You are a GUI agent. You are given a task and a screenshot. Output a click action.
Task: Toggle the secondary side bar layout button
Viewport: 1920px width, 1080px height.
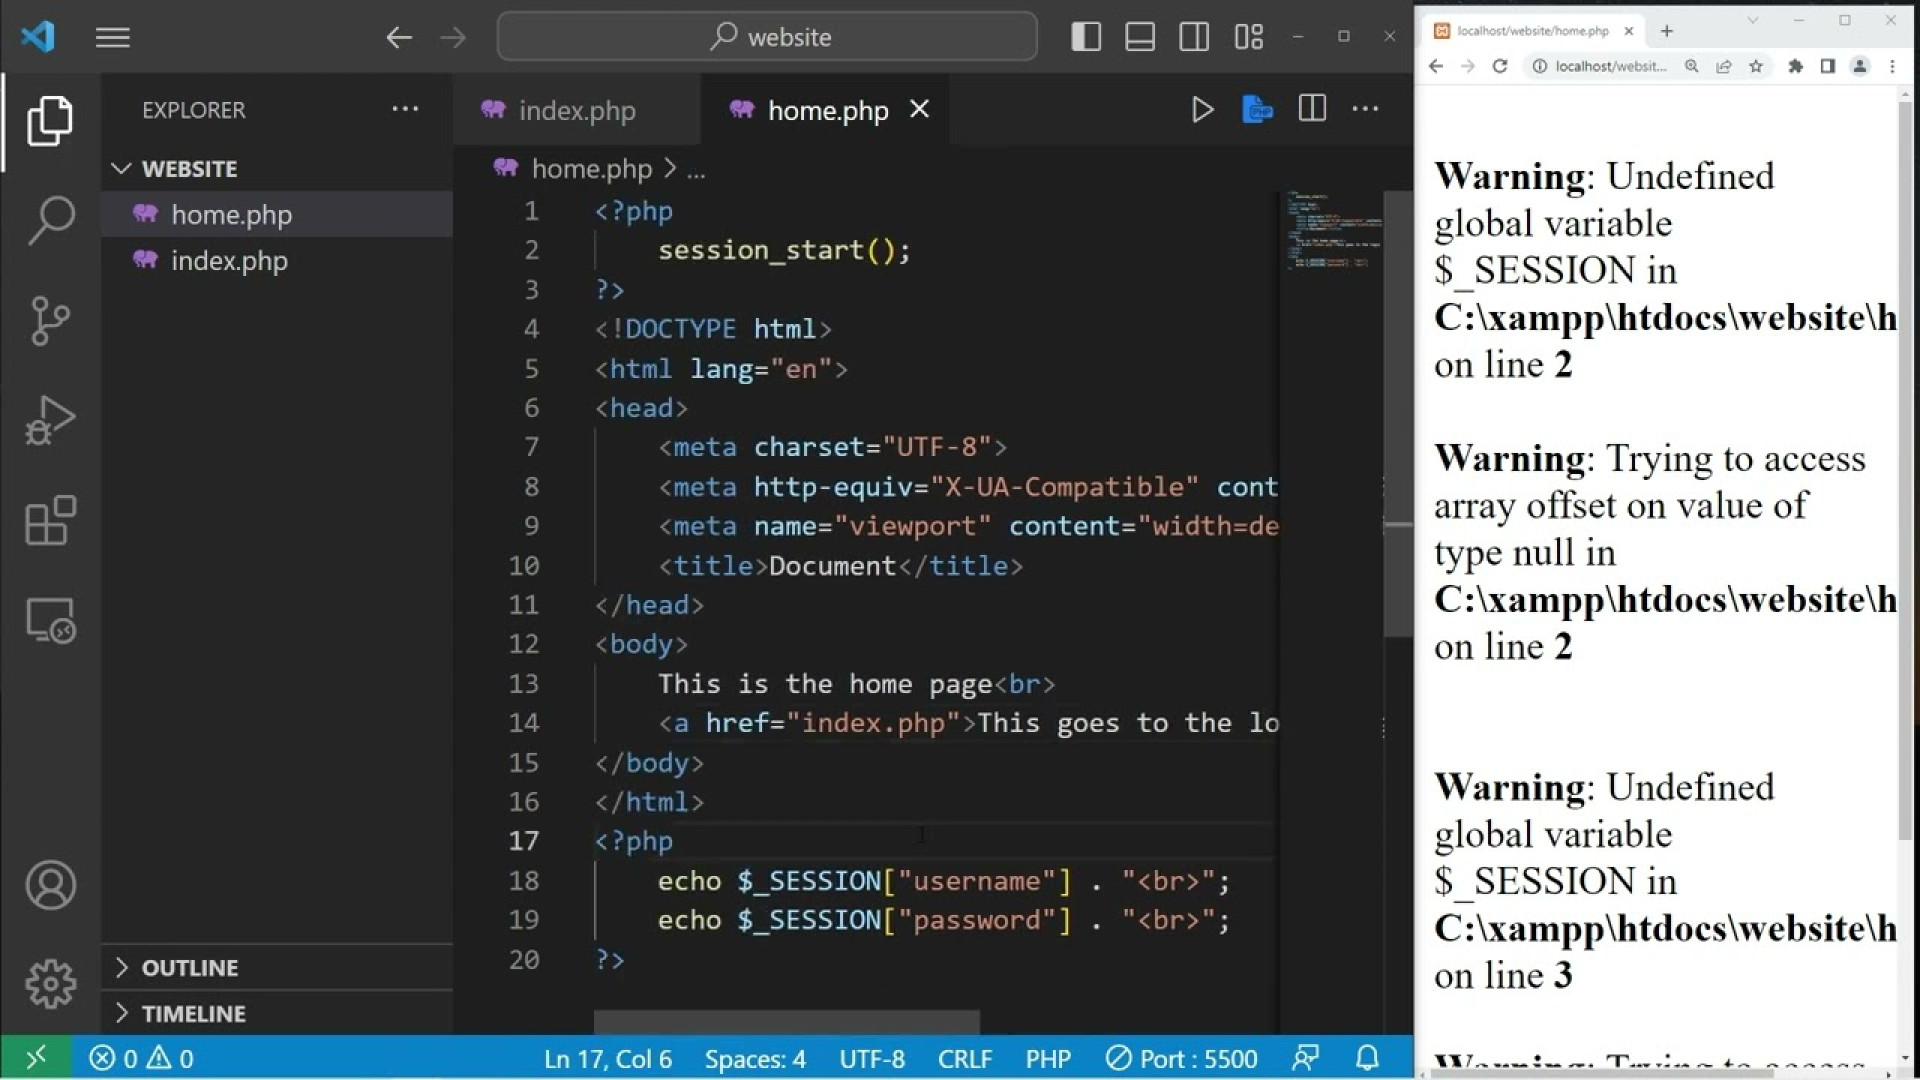1194,37
